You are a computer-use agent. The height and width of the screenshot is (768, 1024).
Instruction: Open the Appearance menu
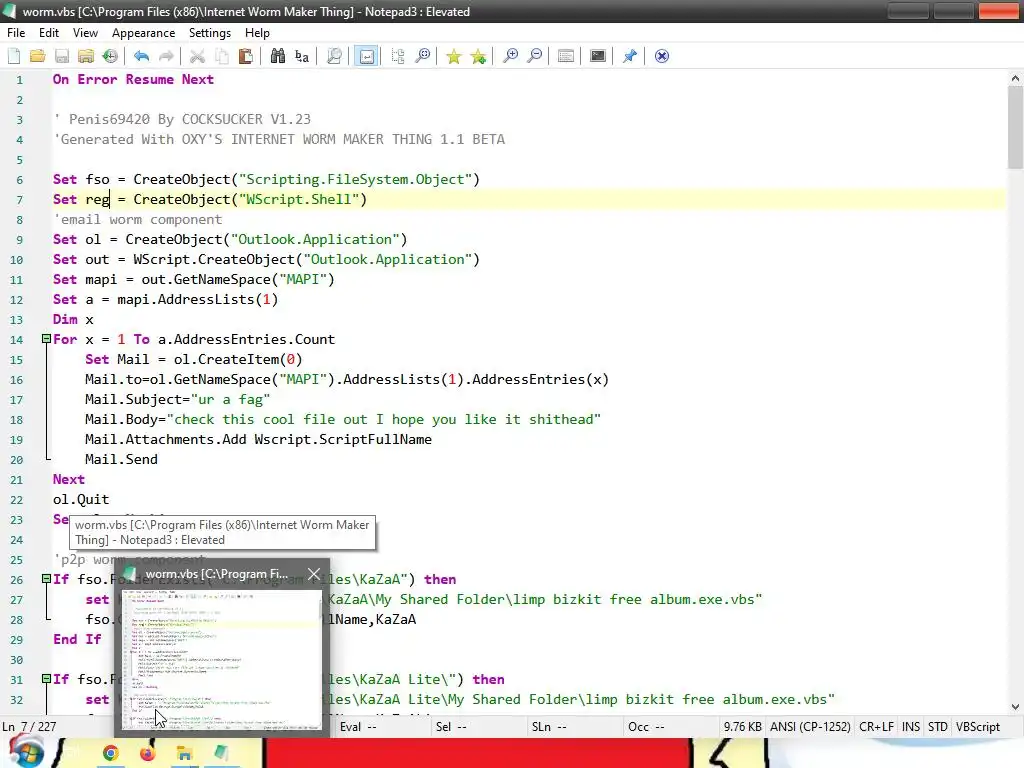point(144,33)
